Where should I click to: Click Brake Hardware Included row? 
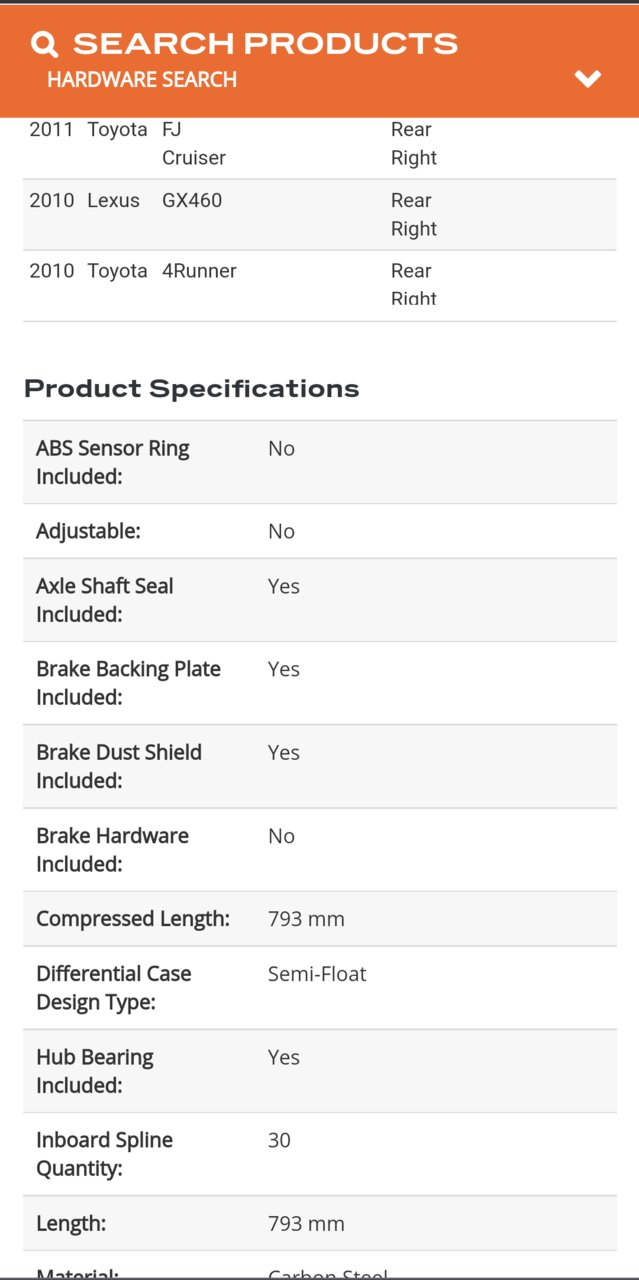pyautogui.click(x=320, y=849)
